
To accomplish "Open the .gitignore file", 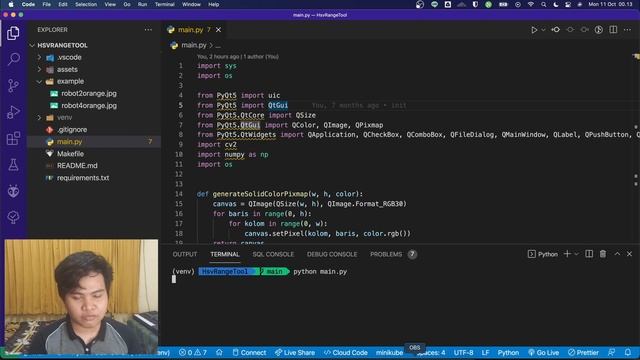I will 72,129.
